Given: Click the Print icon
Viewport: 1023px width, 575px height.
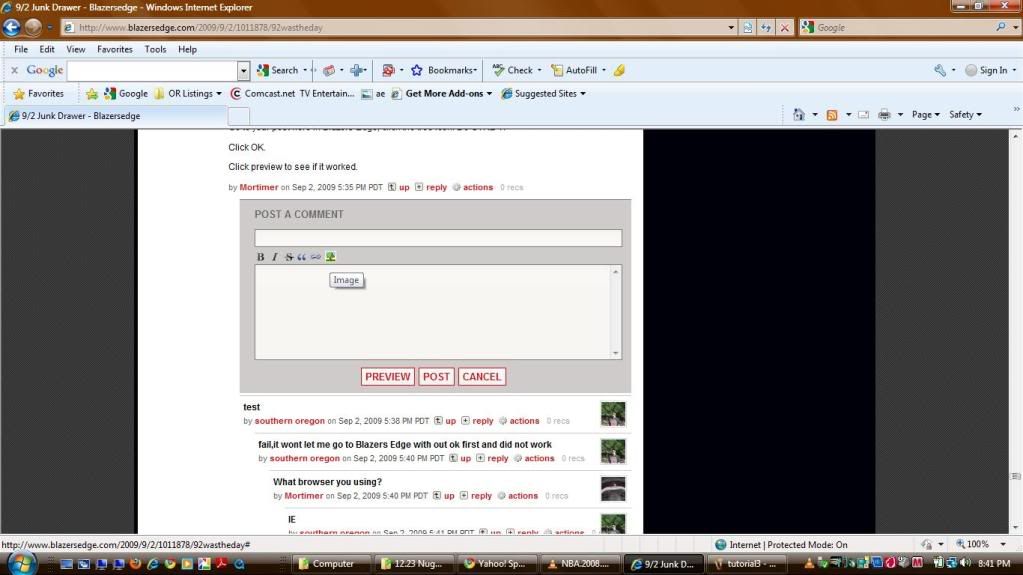Looking at the screenshot, I should 884,114.
